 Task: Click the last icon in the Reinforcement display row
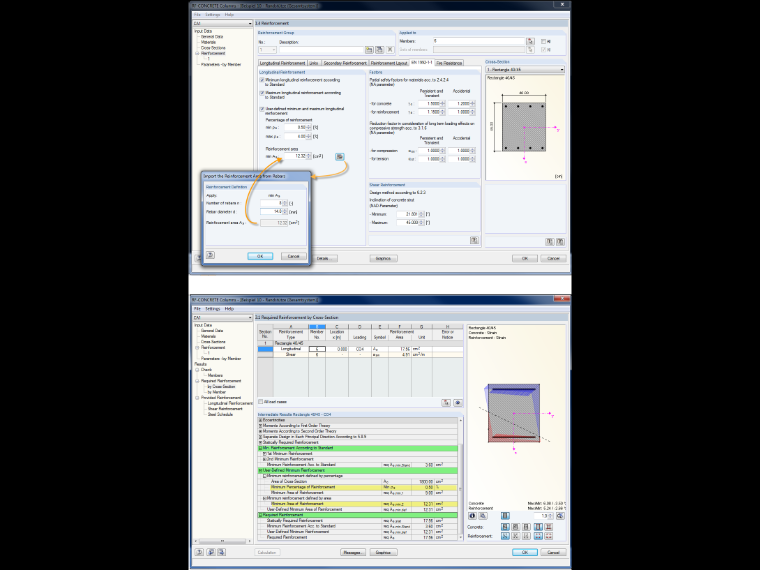coord(549,536)
